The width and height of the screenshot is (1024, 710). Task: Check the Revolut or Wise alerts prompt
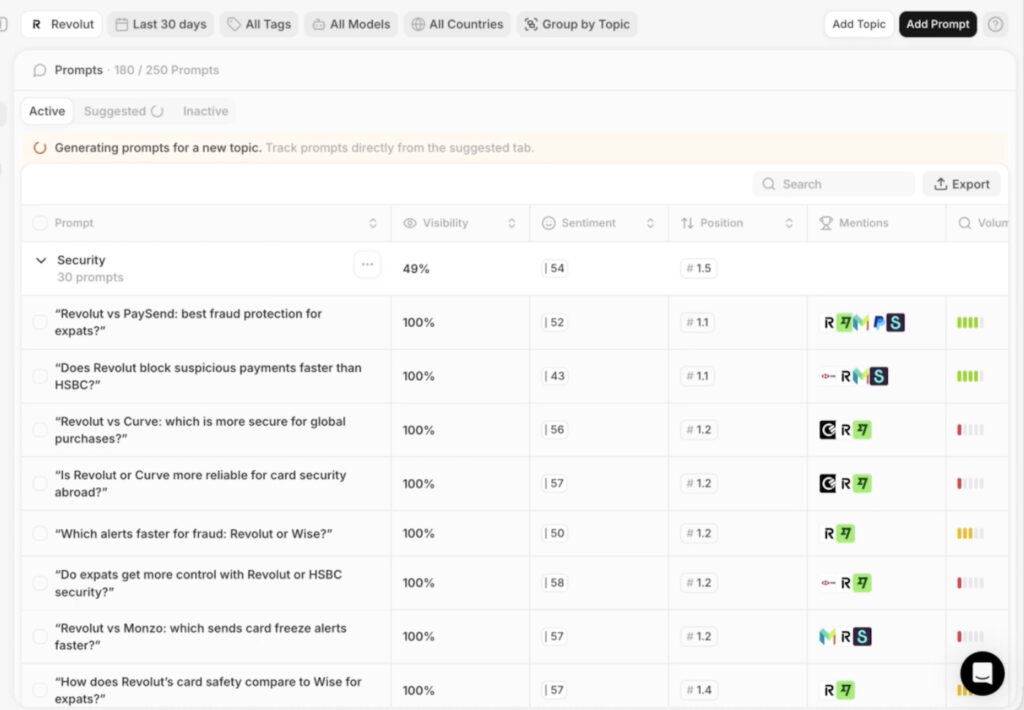coord(40,534)
